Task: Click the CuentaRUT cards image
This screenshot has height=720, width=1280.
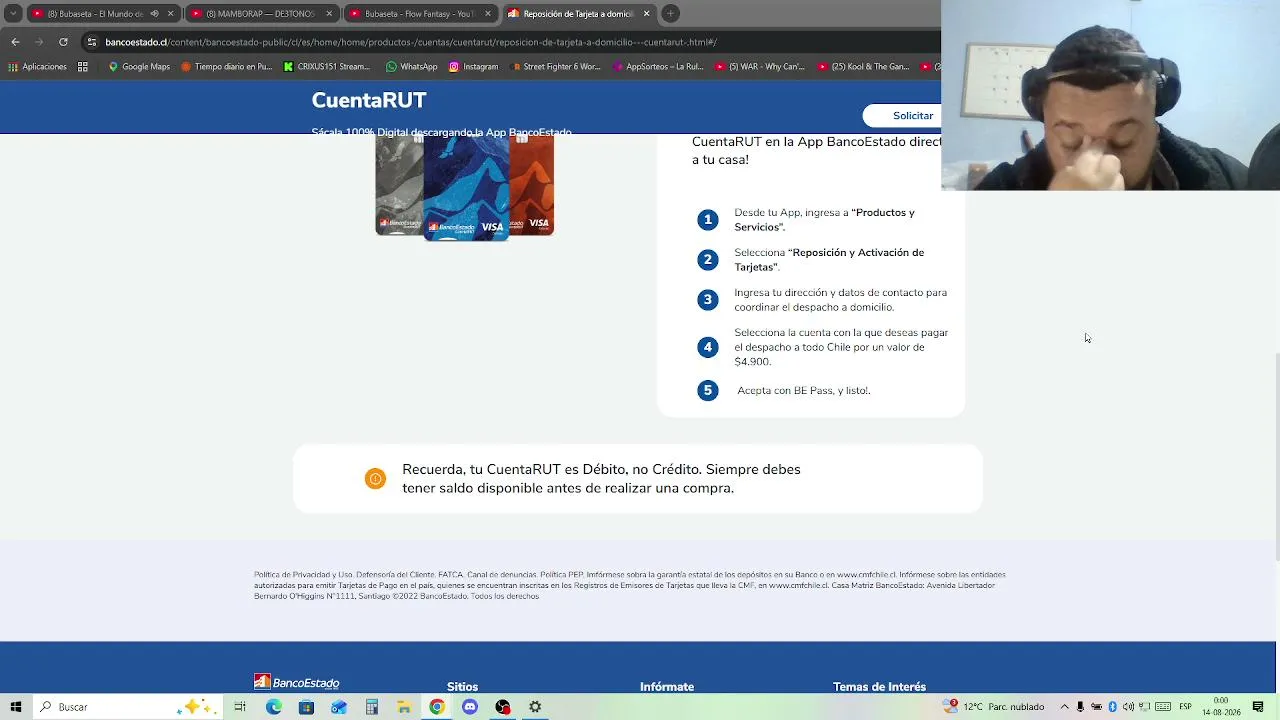Action: [464, 187]
